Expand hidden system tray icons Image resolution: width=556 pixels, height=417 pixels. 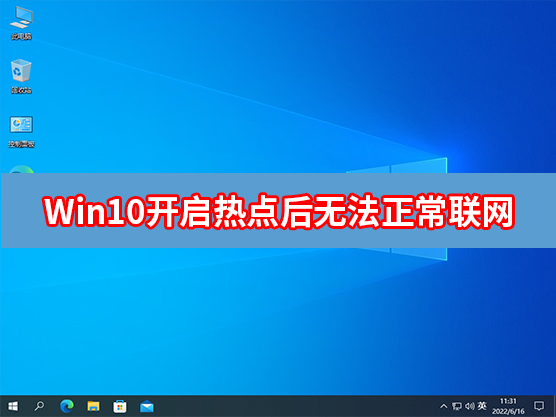coord(443,406)
